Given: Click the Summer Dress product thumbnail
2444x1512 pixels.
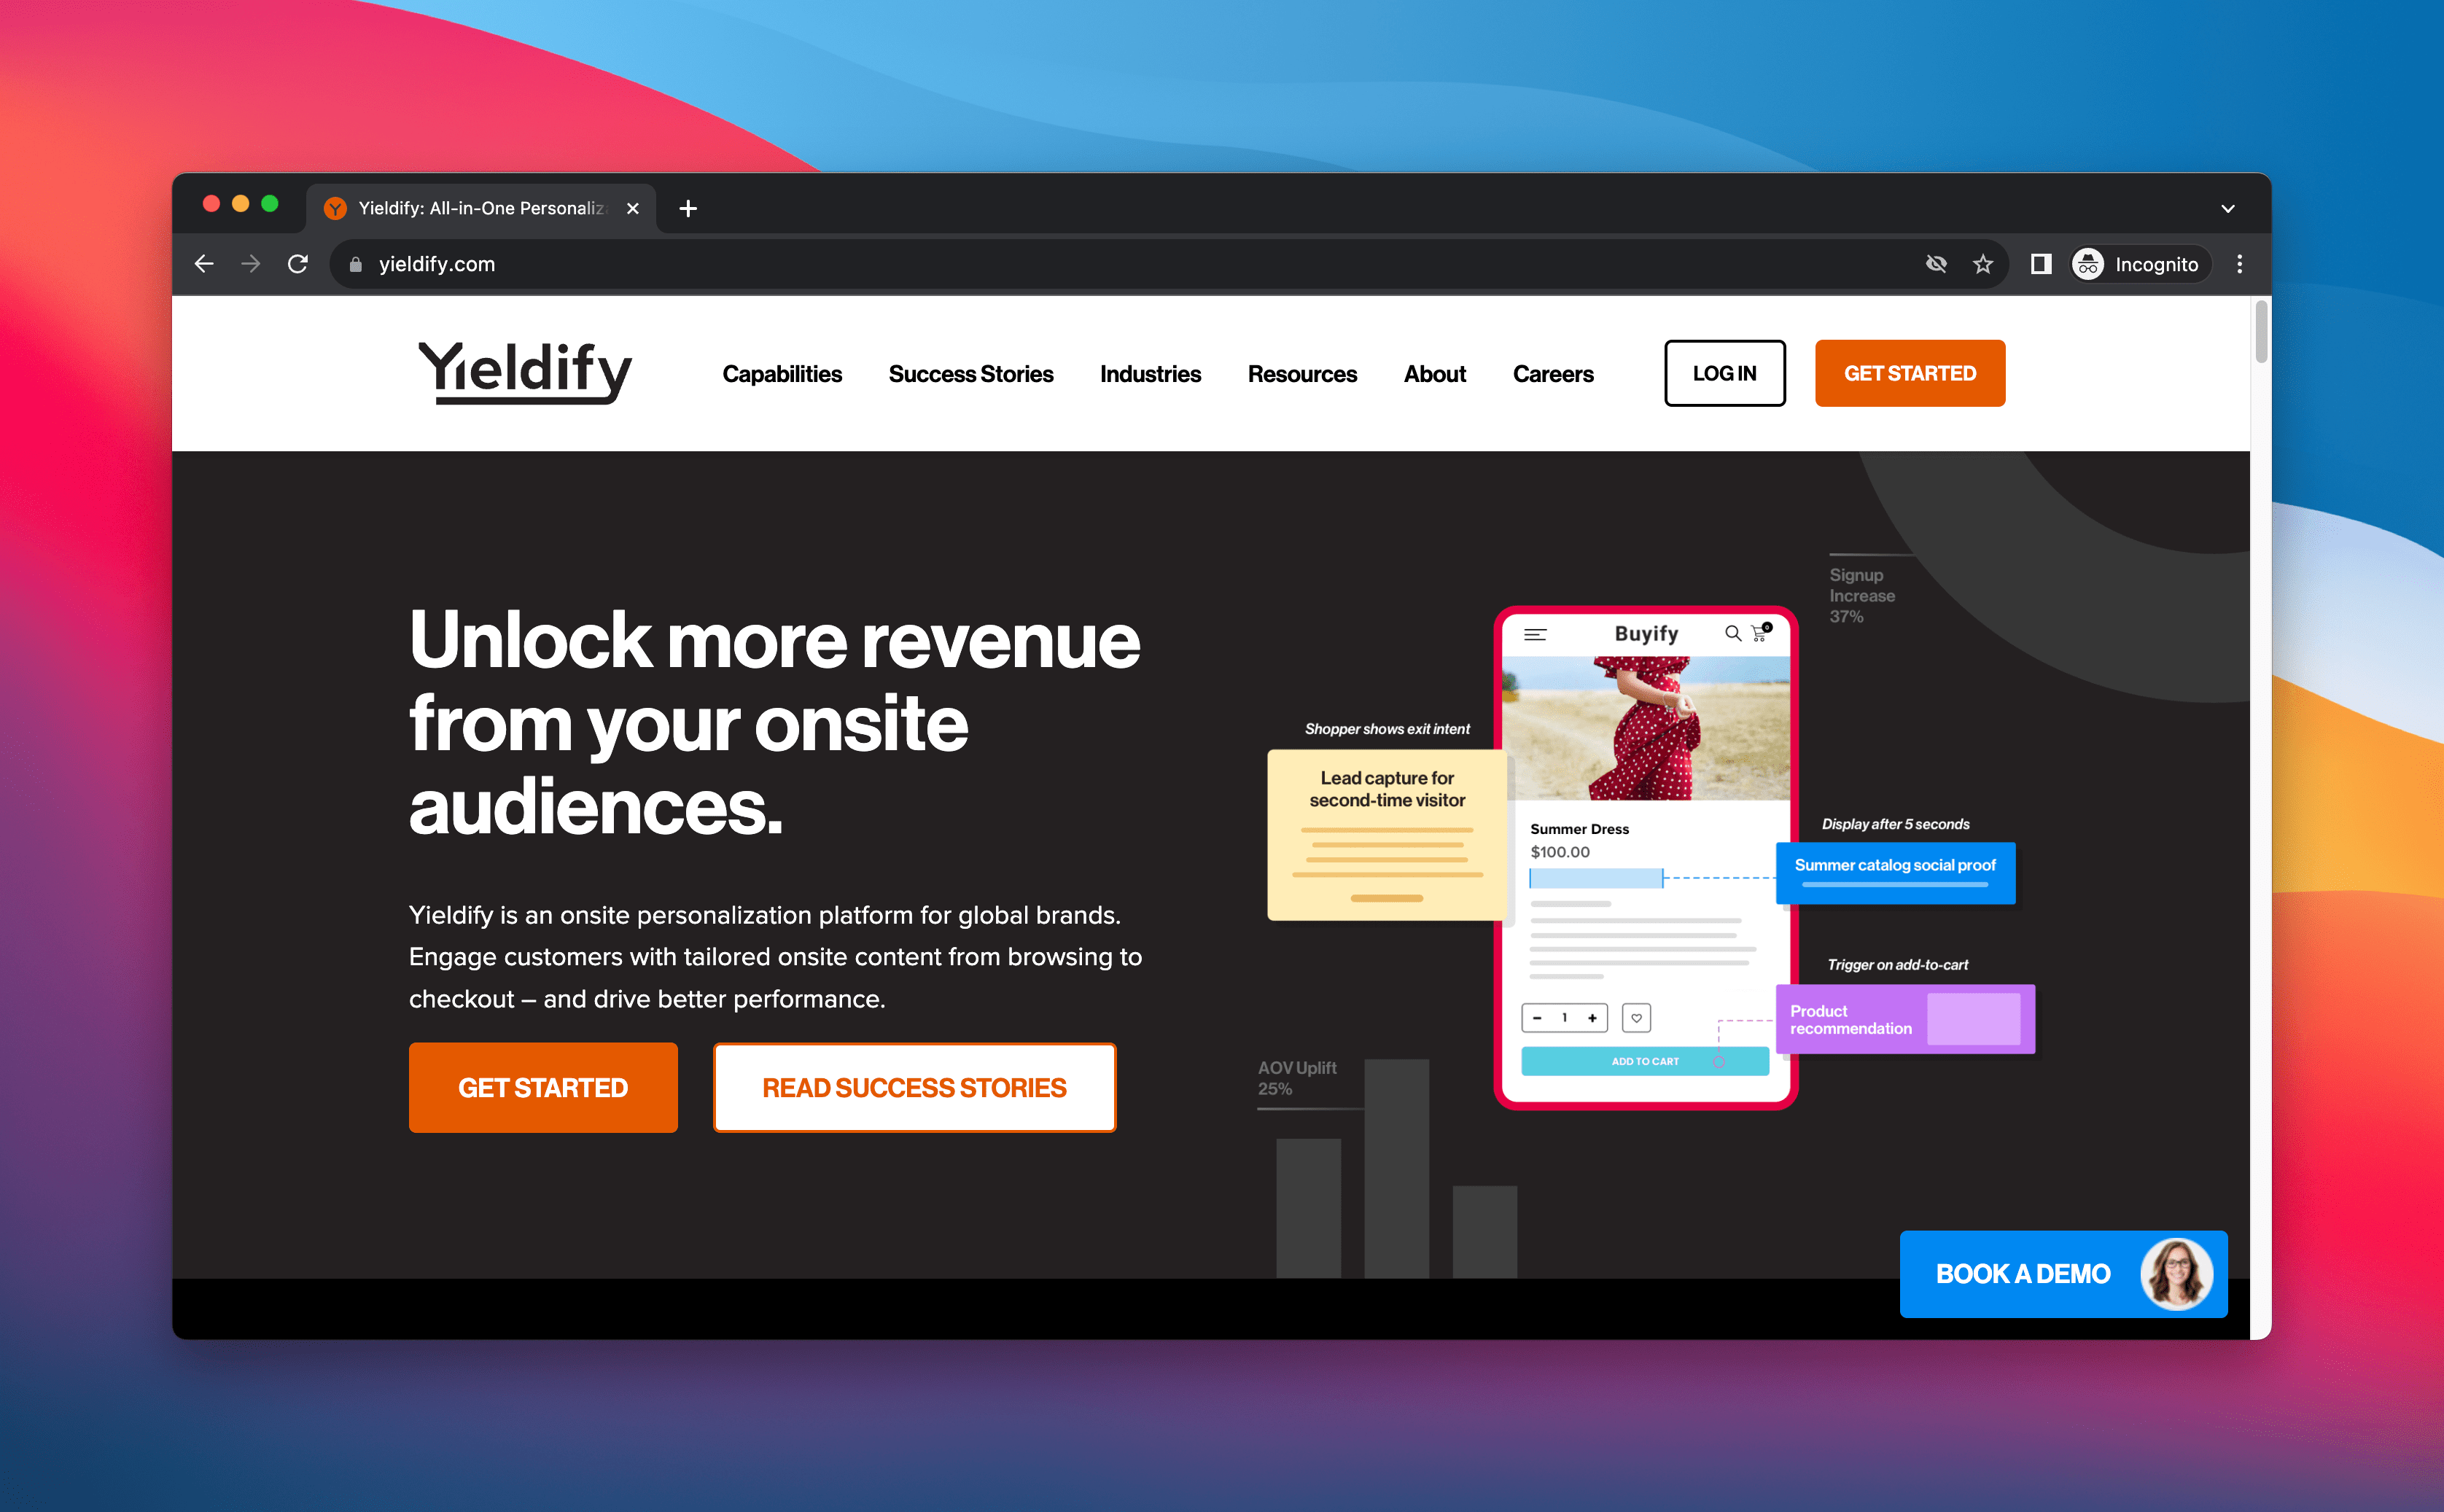Looking at the screenshot, I should pos(1643,733).
